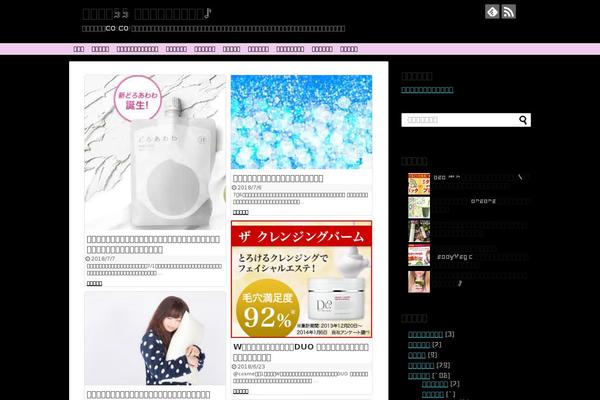Open the article title beginning with W and containing DUO
The width and height of the screenshot is (600, 400).
click(x=301, y=352)
